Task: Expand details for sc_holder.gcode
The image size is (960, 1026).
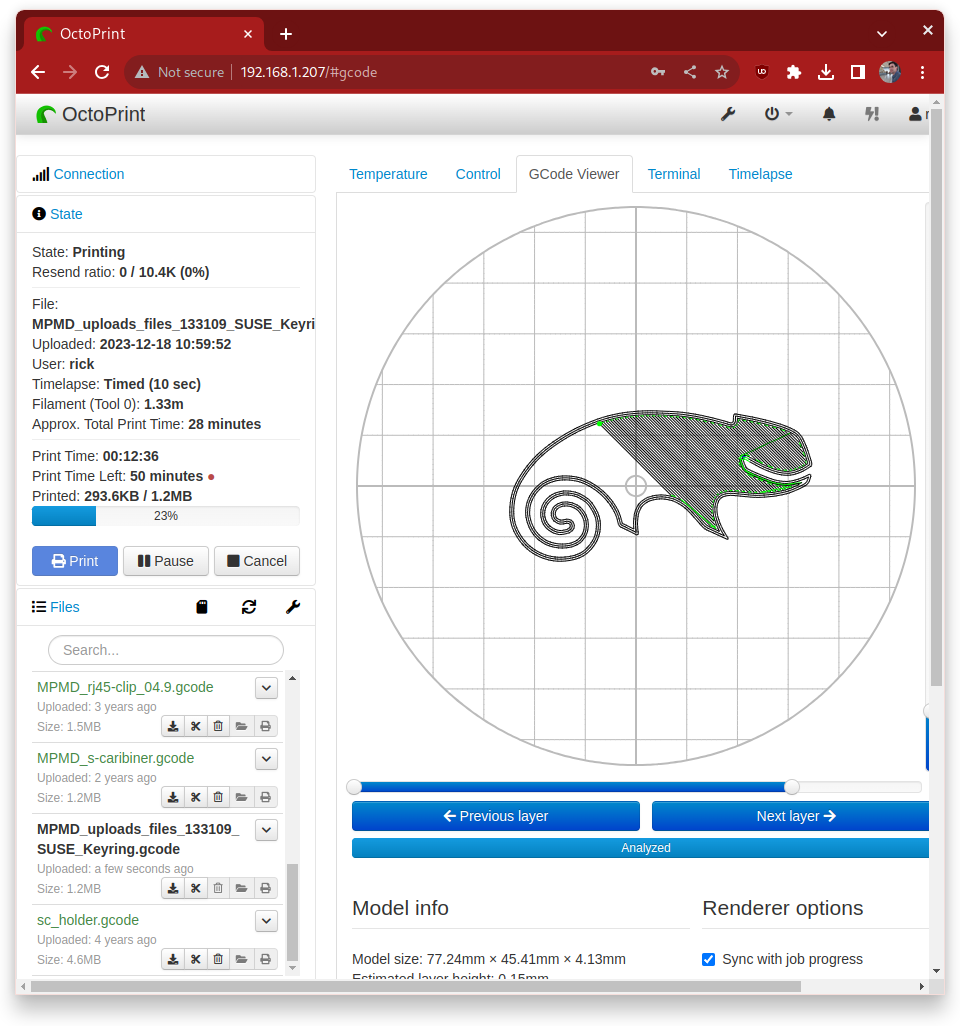Action: coord(266,920)
